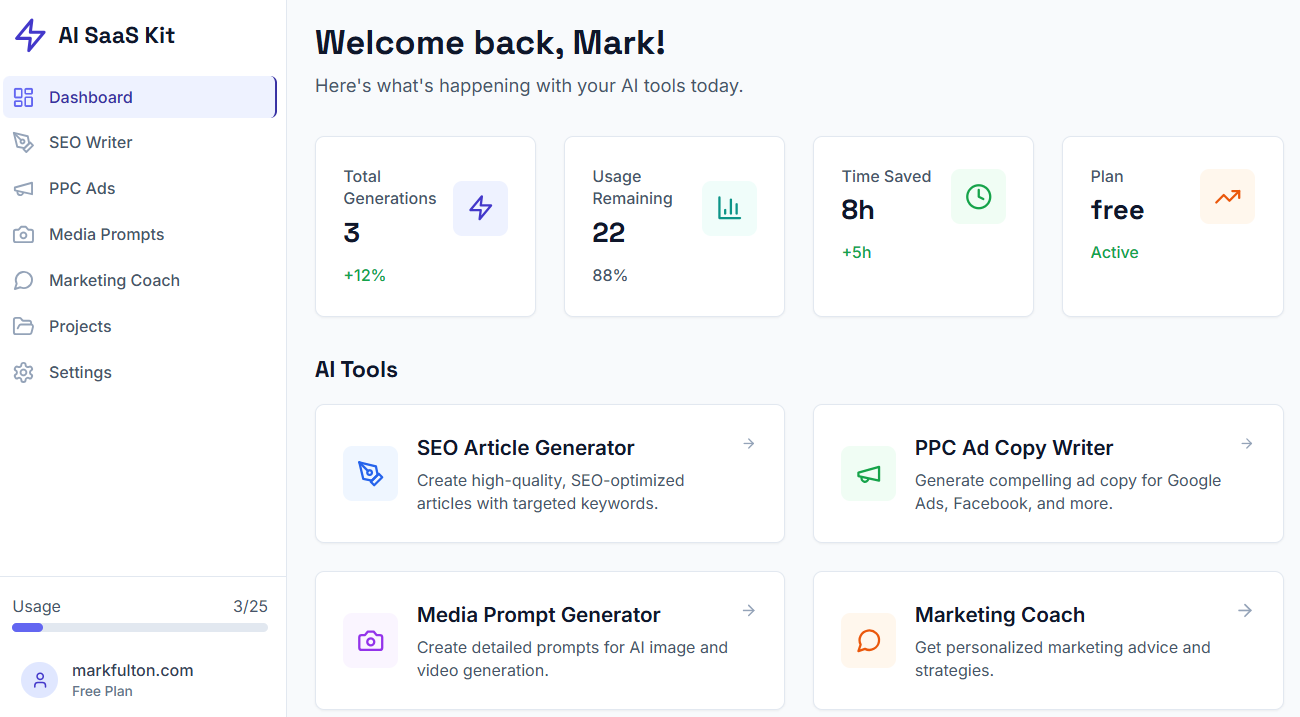Viewport: 1300px width, 717px height.
Task: Click the chat bubble icon beside Marketing Coach card
Action: pos(868,640)
